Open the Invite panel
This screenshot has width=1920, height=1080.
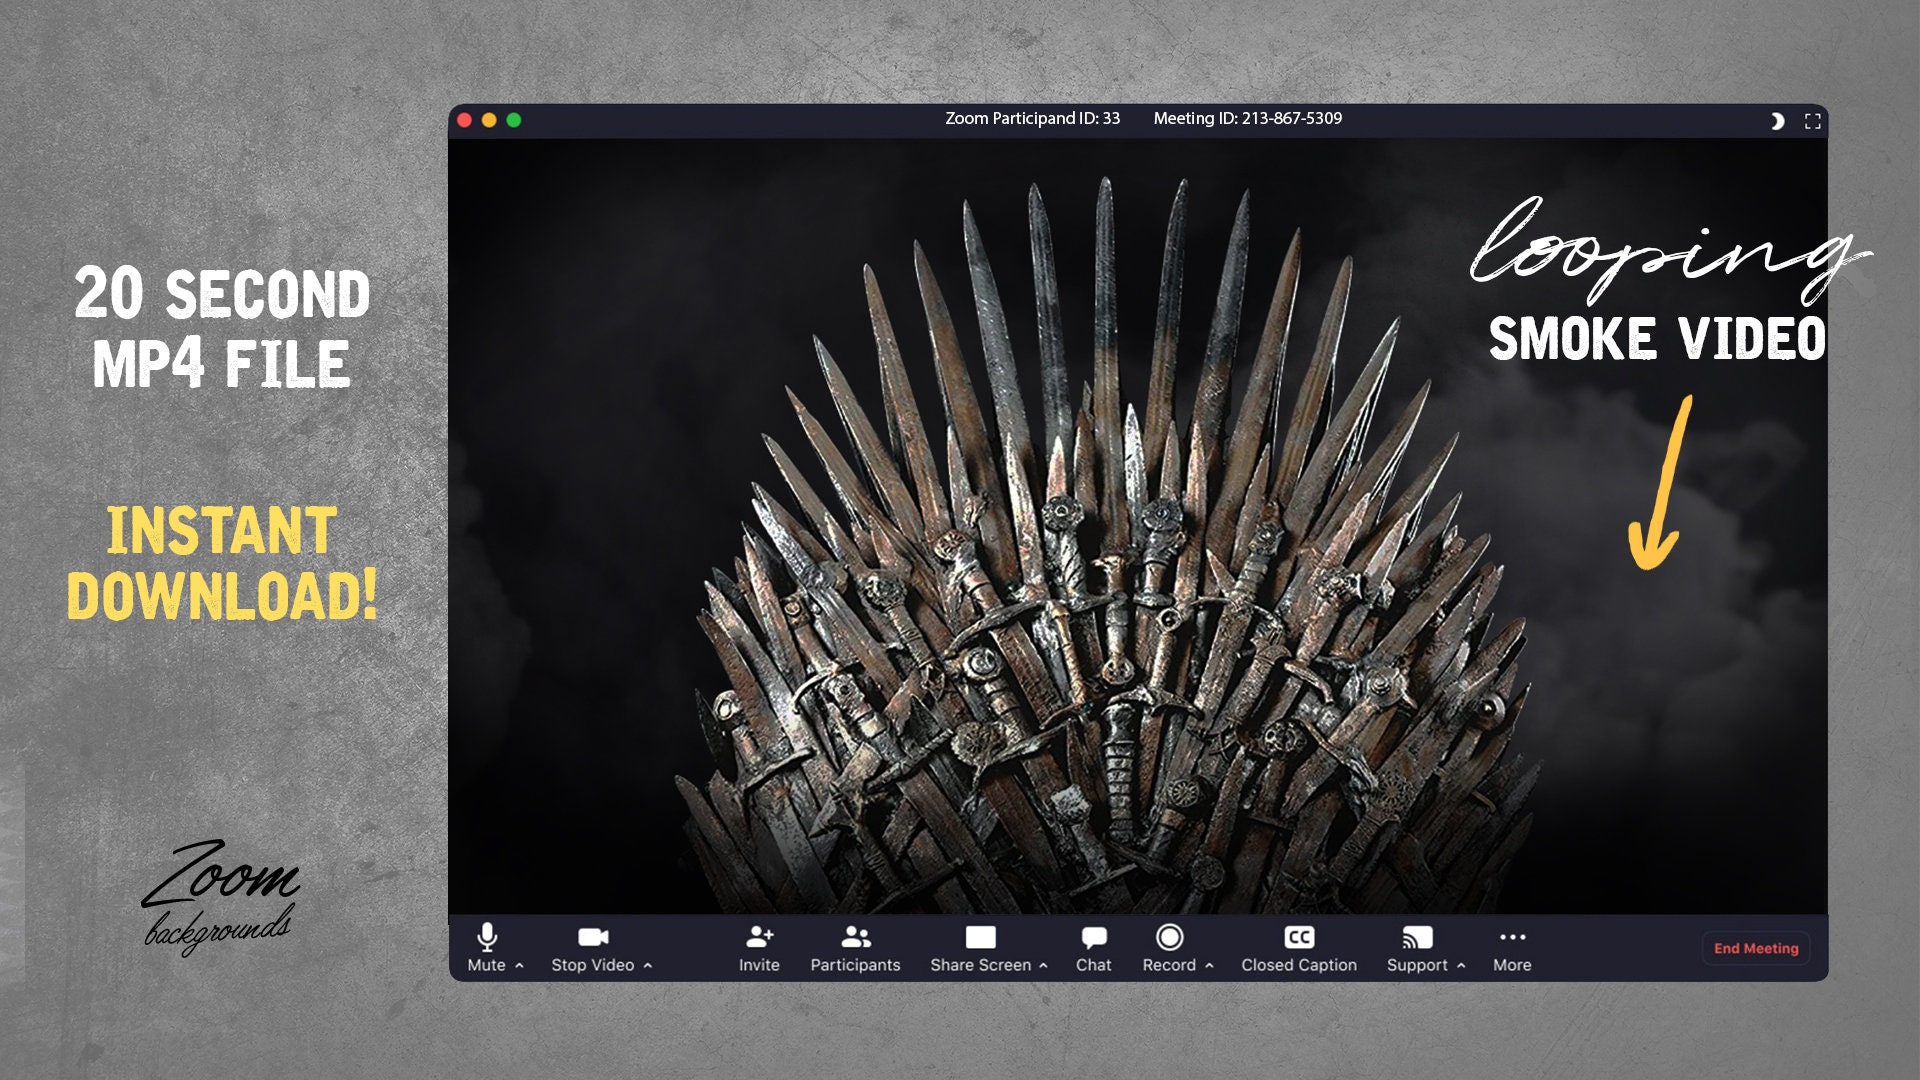coord(758,948)
